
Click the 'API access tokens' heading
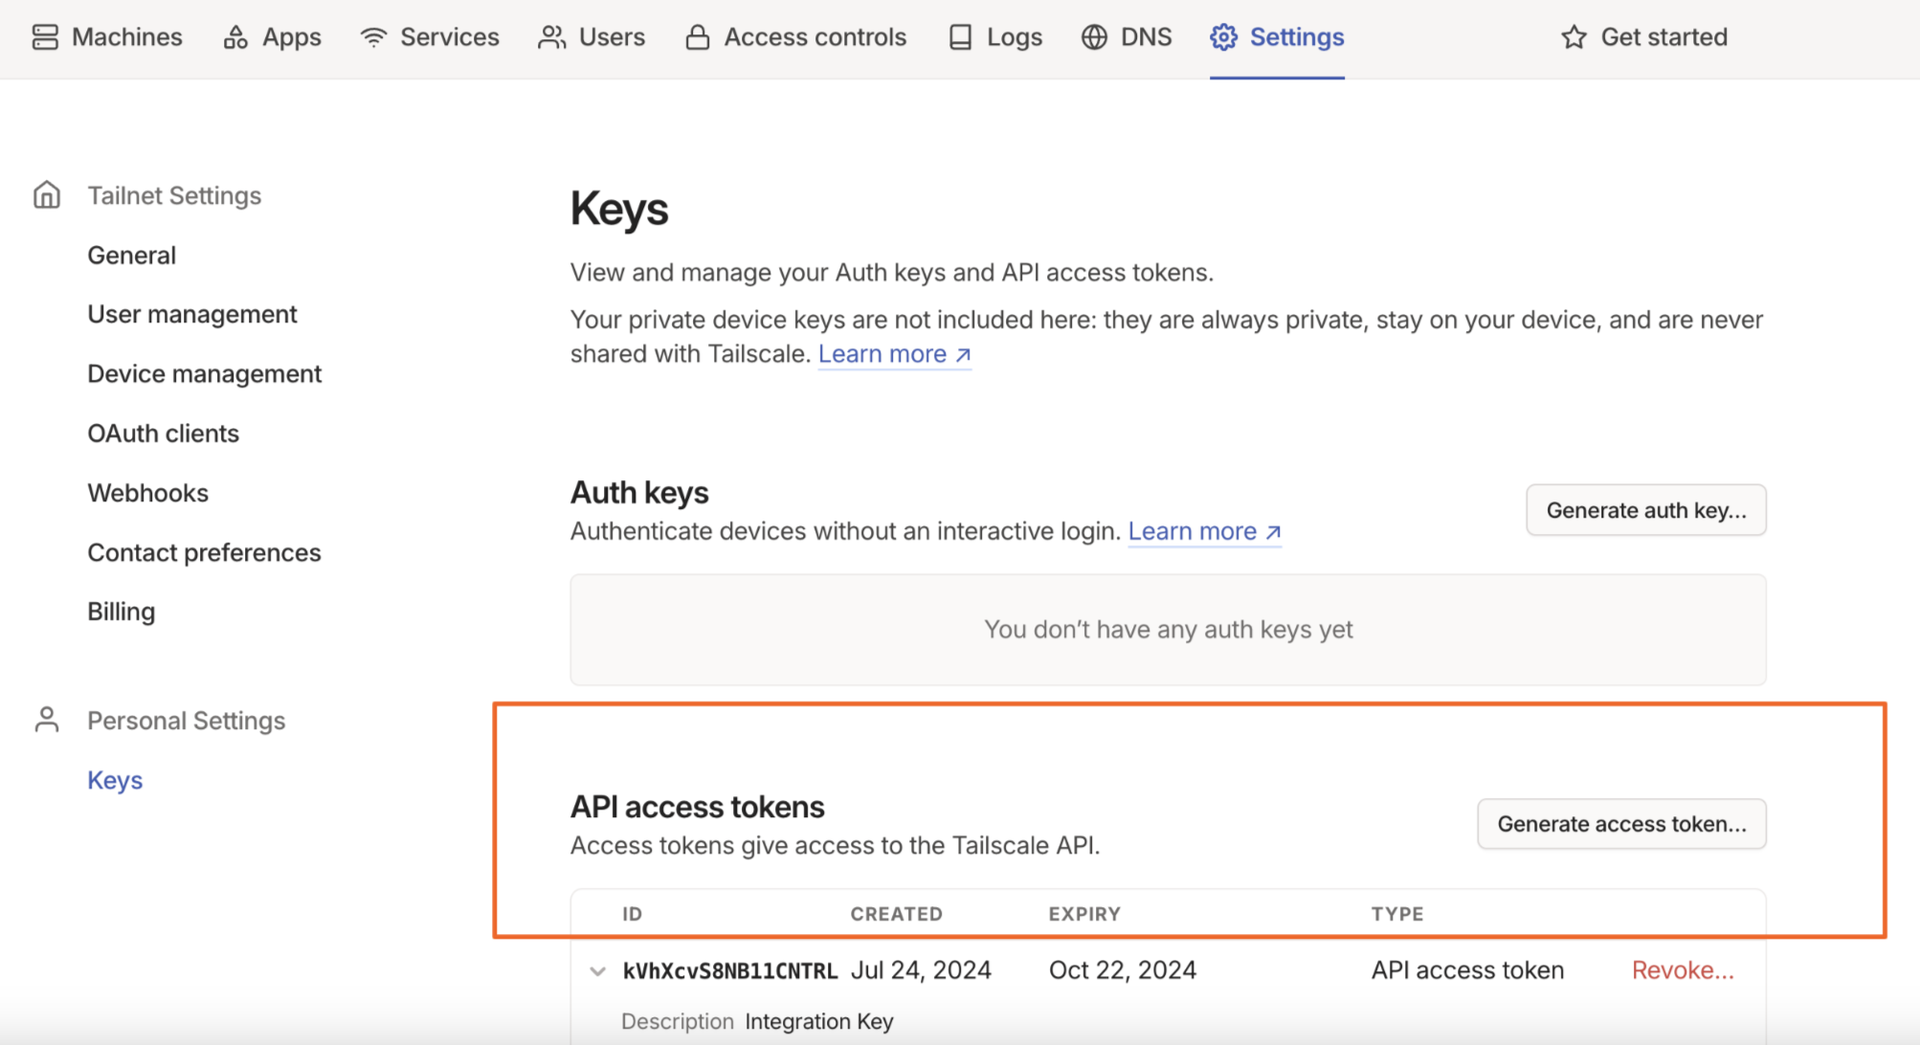(x=697, y=806)
